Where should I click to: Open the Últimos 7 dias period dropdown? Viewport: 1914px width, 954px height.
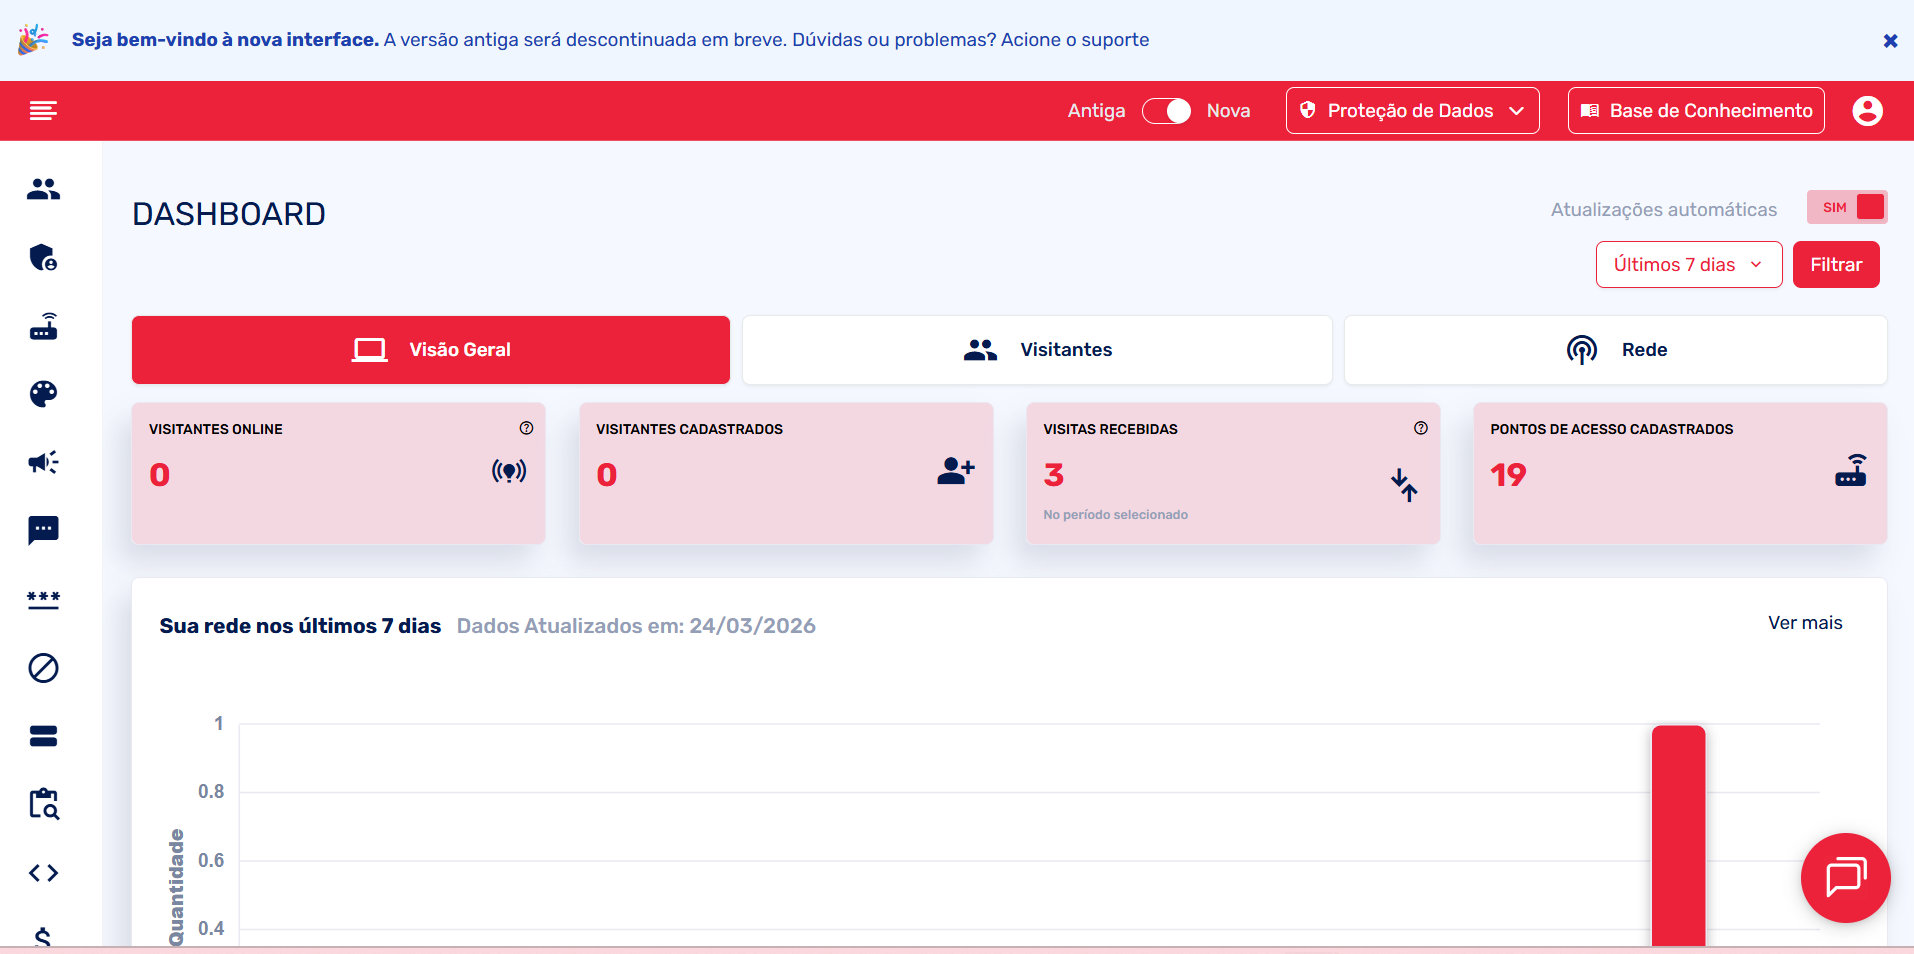pyautogui.click(x=1688, y=265)
